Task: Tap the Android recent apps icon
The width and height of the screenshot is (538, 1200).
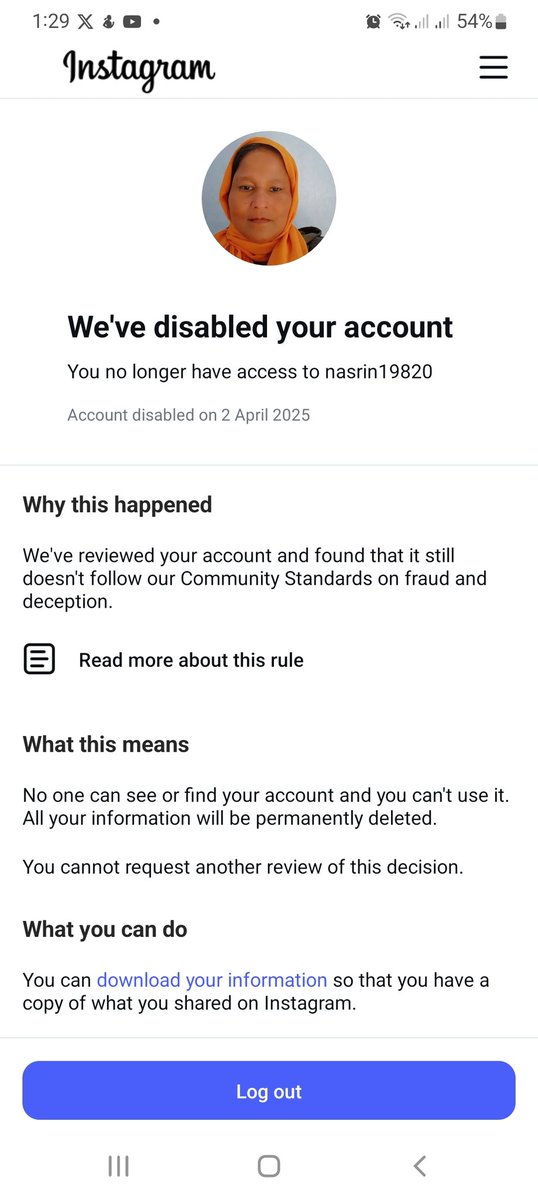Action: (118, 1165)
